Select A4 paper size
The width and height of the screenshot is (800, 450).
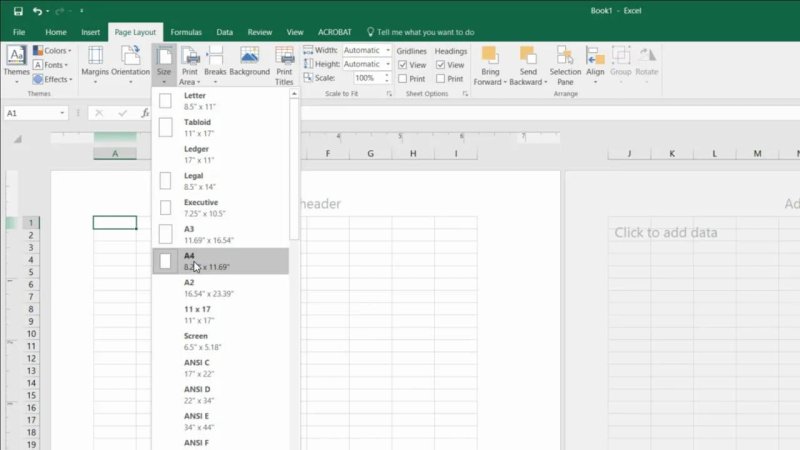coord(221,261)
